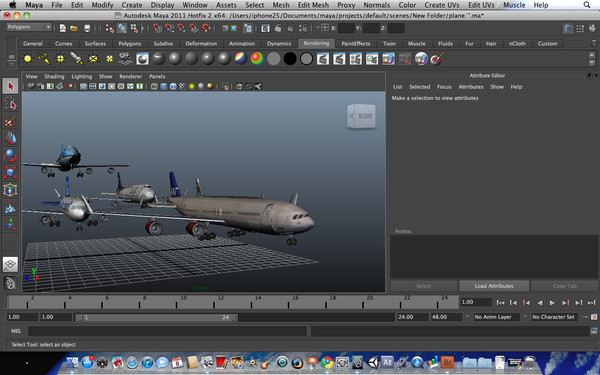Toggle Attribute Editor visibility button

(568, 28)
